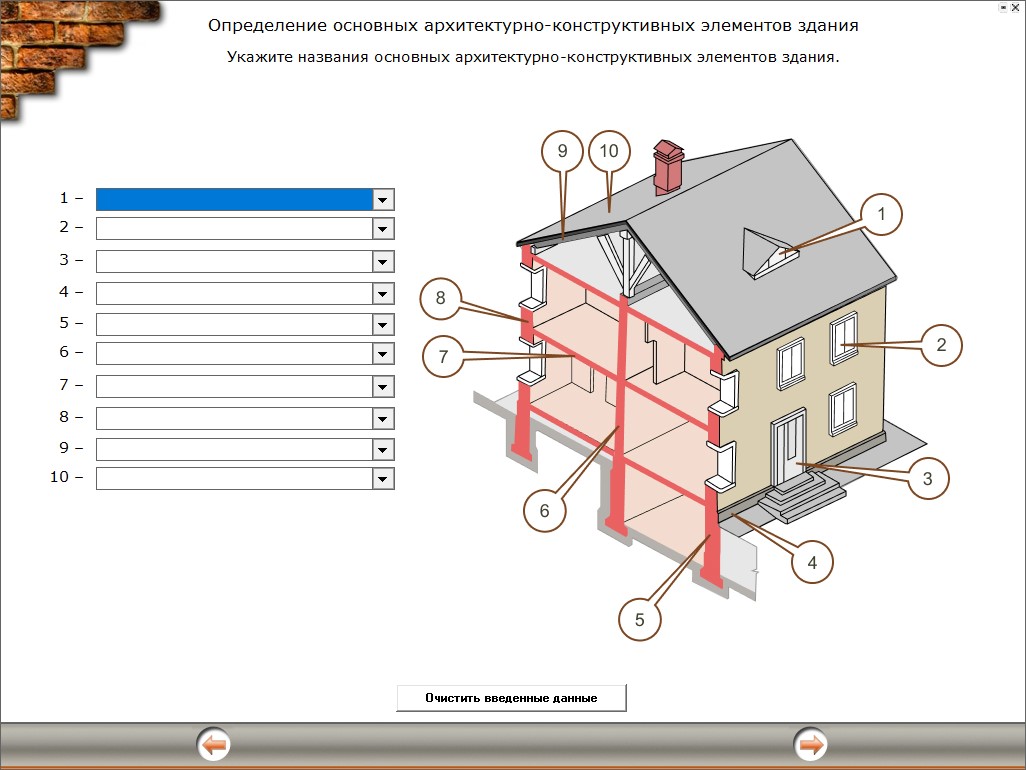The width and height of the screenshot is (1026, 770).
Task: Click the circled number 8 callout marker
Action: pyautogui.click(x=441, y=297)
